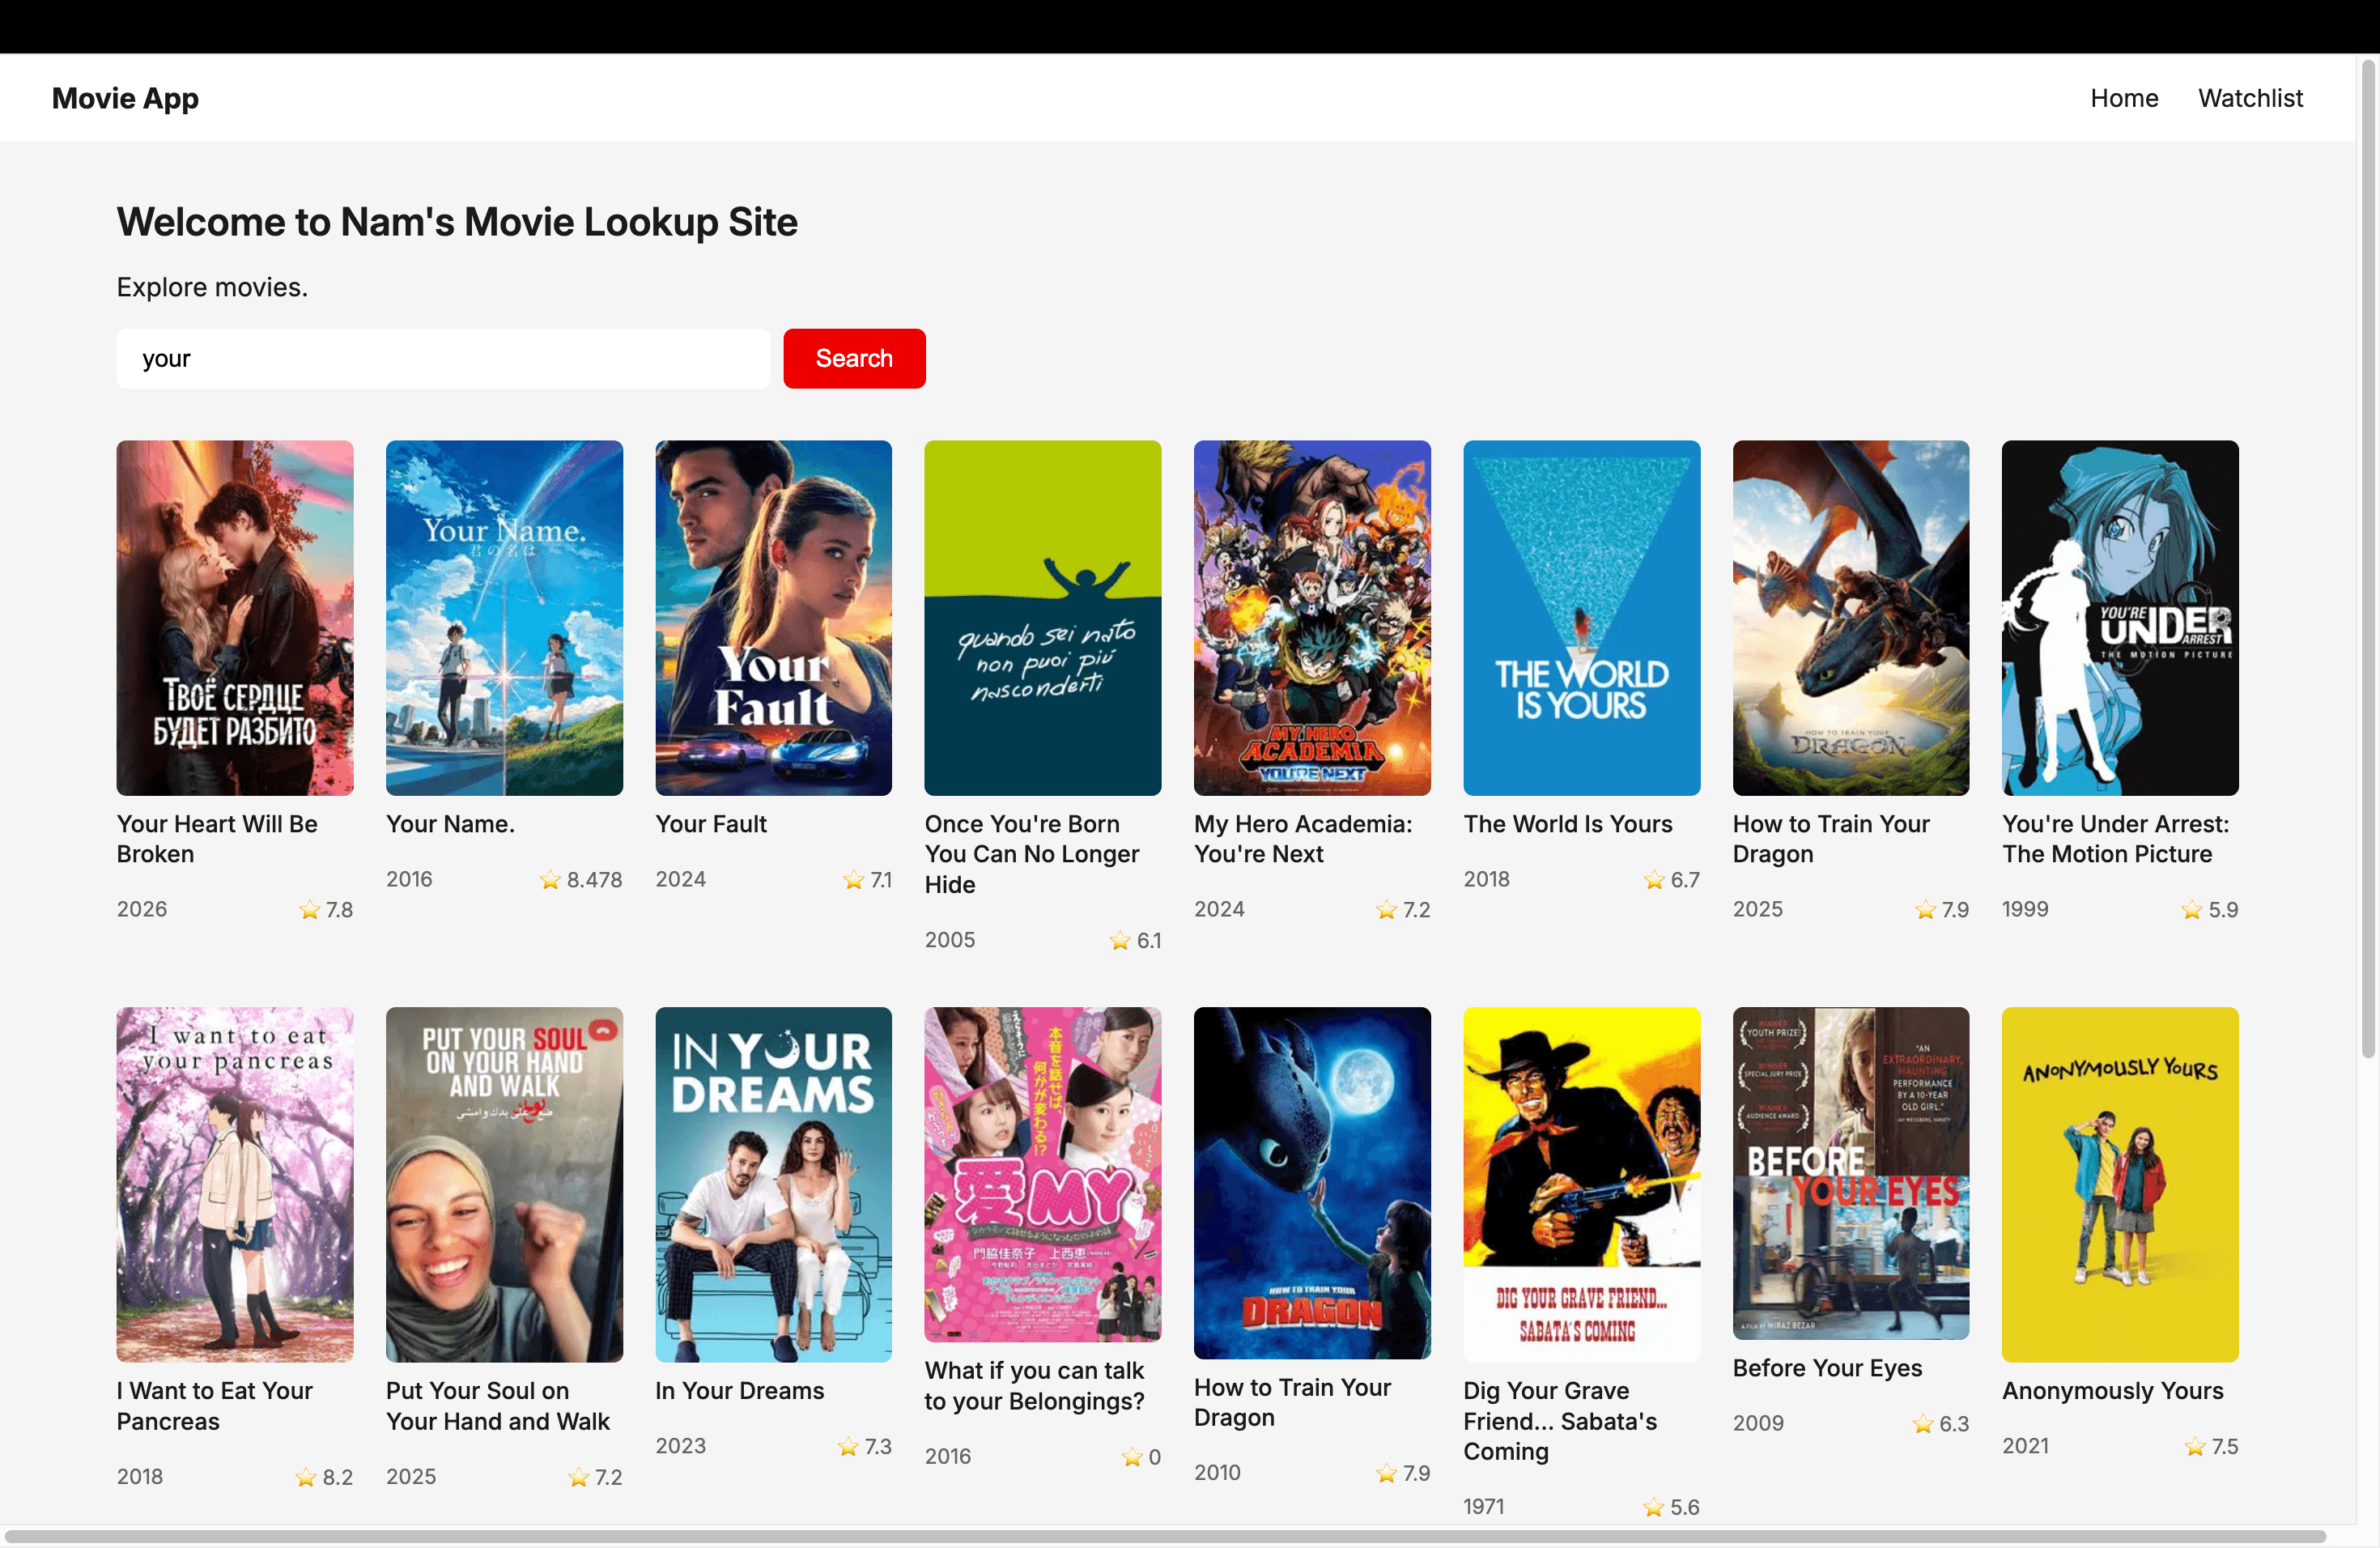
Task: Click the Movie App logo link
Action: pyautogui.click(x=125, y=98)
